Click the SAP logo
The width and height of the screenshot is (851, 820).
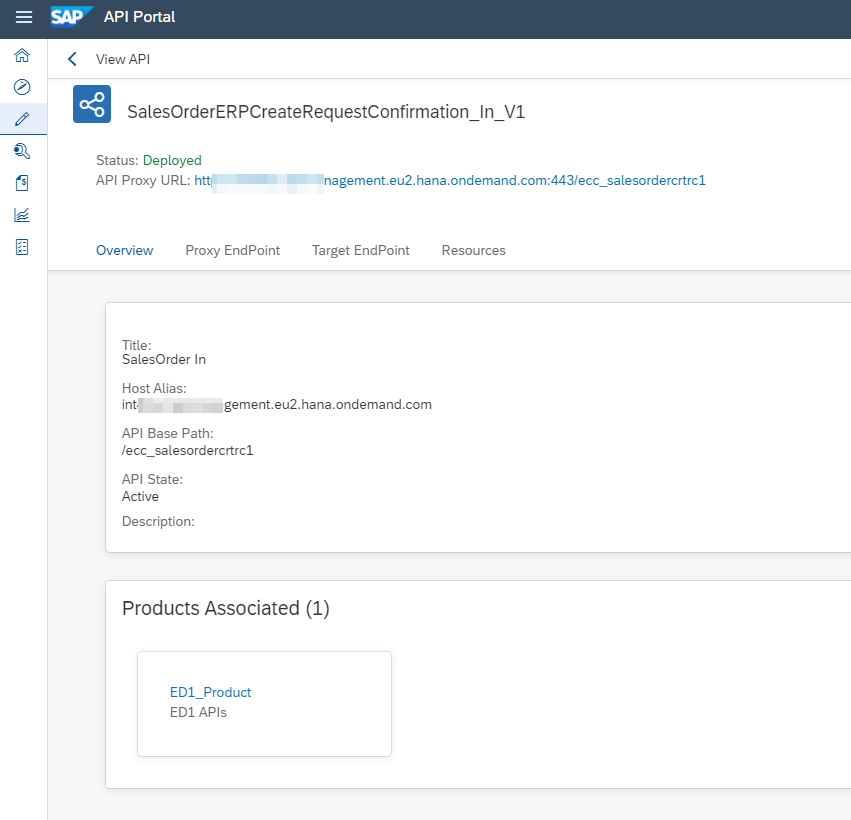coord(72,17)
